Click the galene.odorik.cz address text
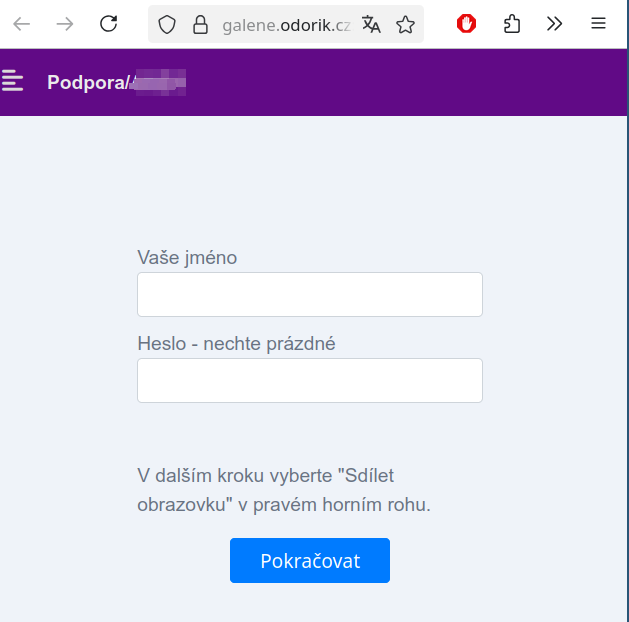Screen dimensions: 629x622 286,25
